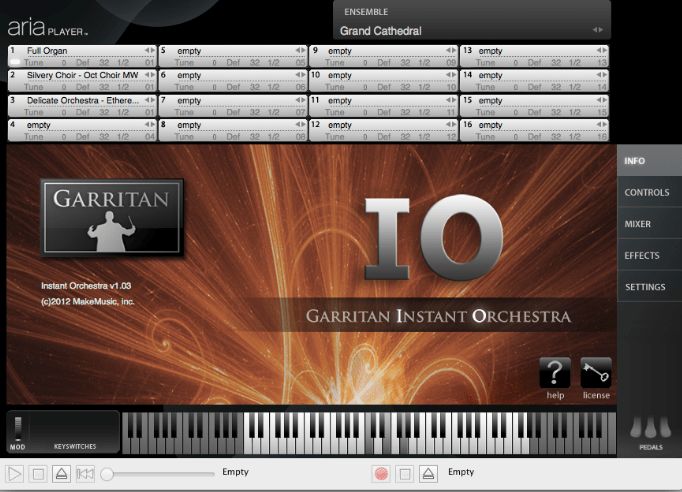This screenshot has height=492, width=682.
Task: Open empty slot 16 instrument menu
Action: pos(536,125)
